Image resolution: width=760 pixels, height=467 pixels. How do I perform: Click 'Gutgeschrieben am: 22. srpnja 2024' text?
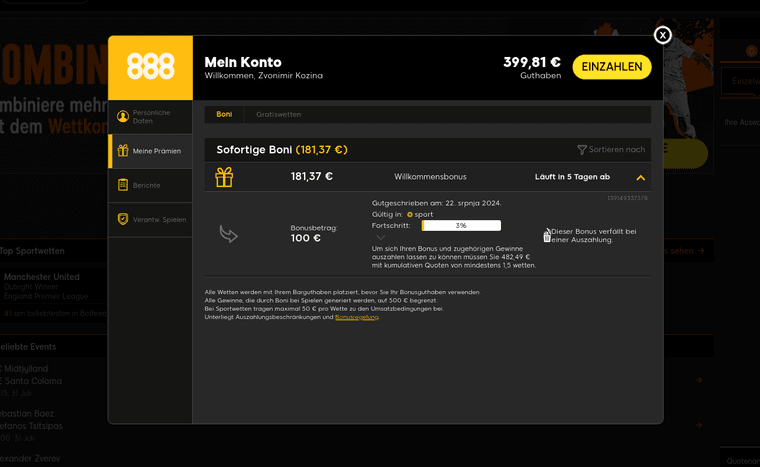click(x=436, y=203)
